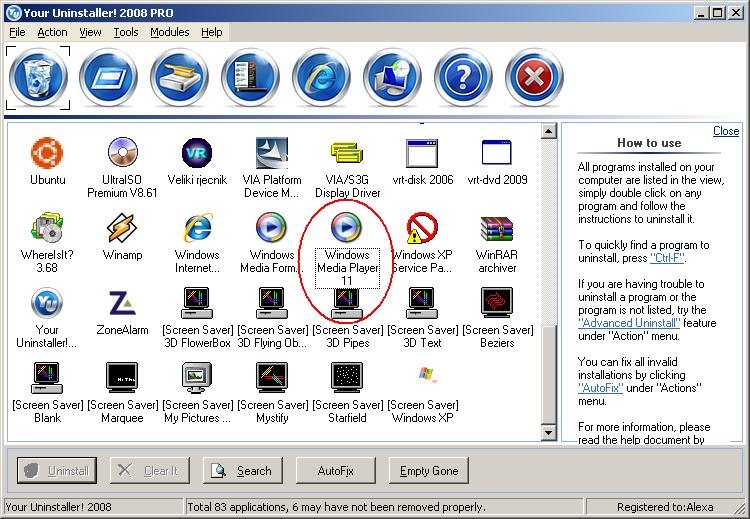750x519 pixels.
Task: Open the Modules menu
Action: click(x=170, y=32)
